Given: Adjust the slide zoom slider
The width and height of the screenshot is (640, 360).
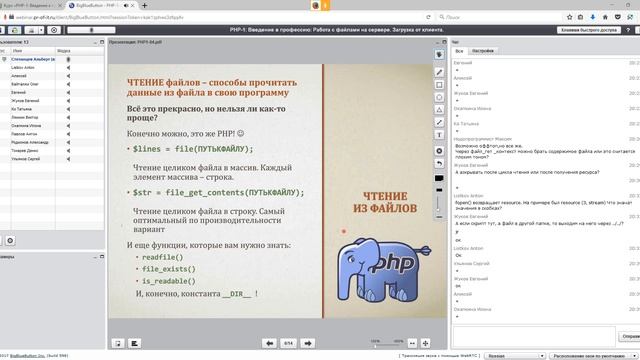Looking at the screenshot, I should coord(387,346).
